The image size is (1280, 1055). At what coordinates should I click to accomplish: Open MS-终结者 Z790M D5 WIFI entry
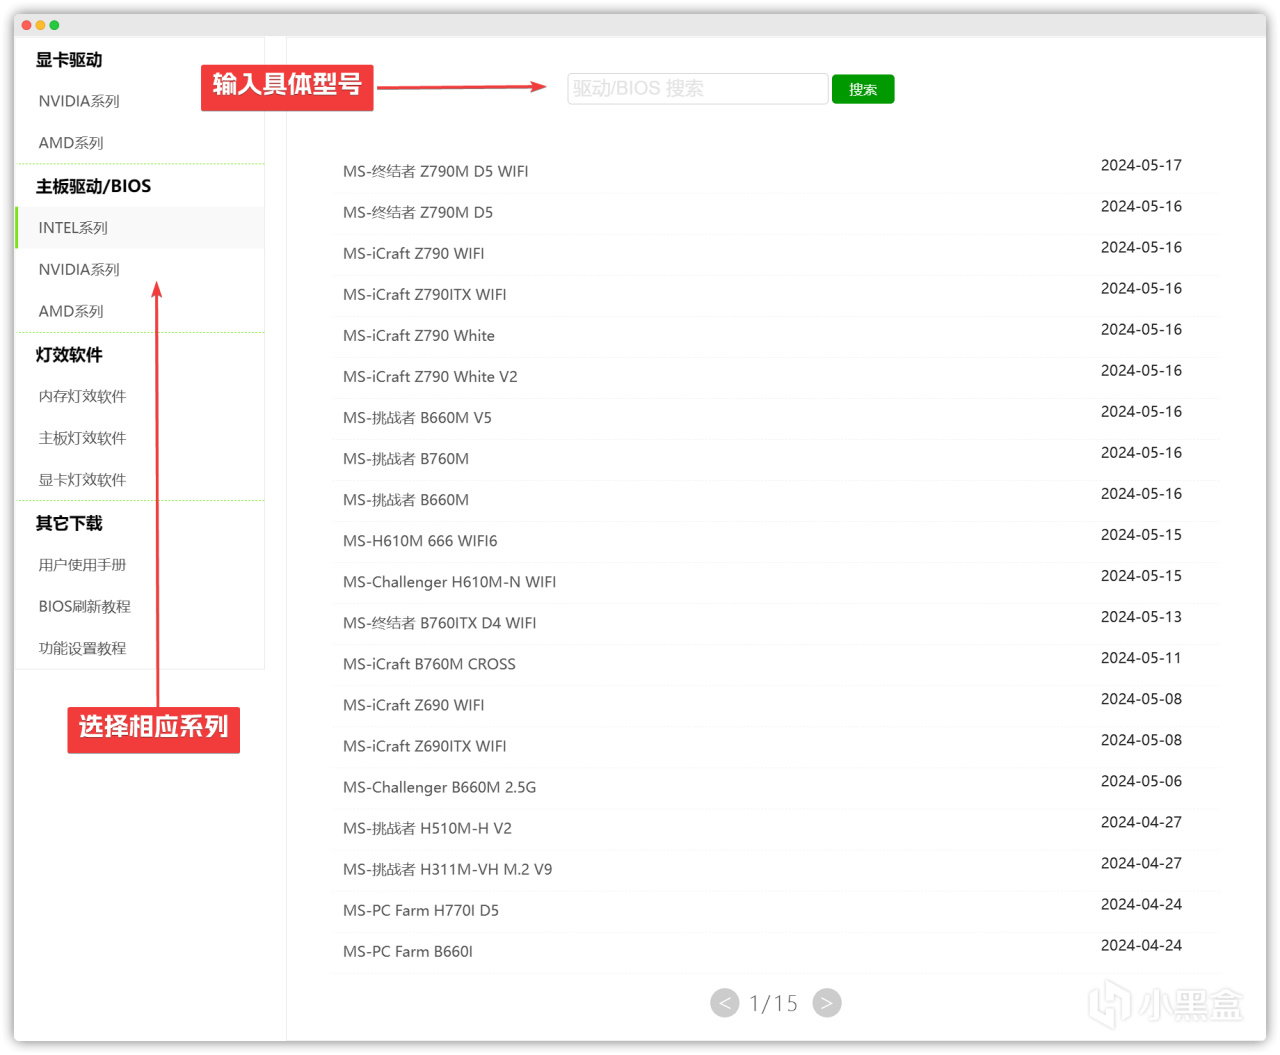click(436, 172)
